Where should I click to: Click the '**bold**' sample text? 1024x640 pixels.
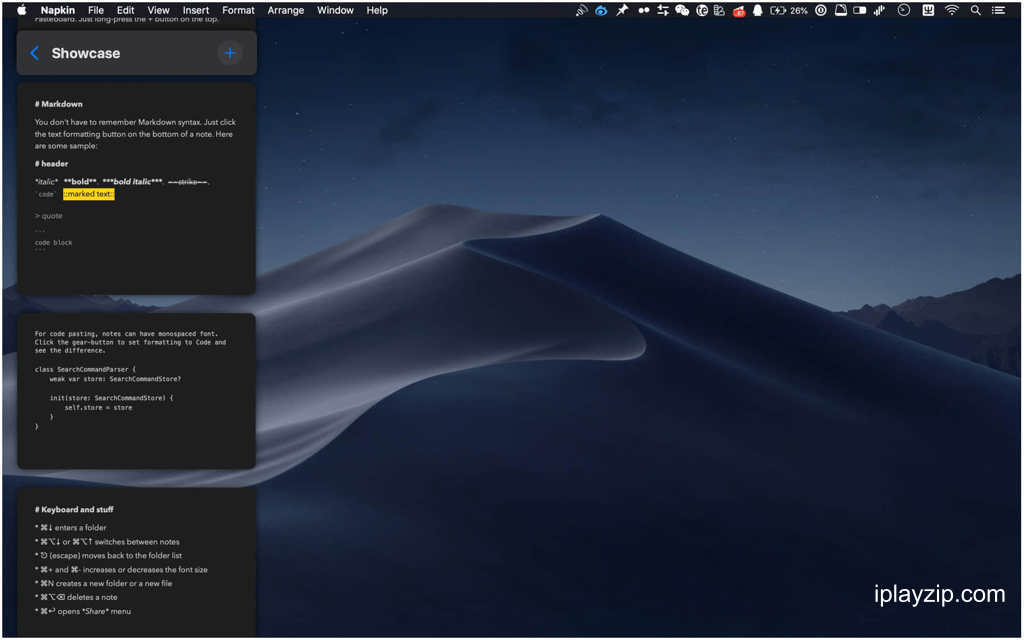80,182
